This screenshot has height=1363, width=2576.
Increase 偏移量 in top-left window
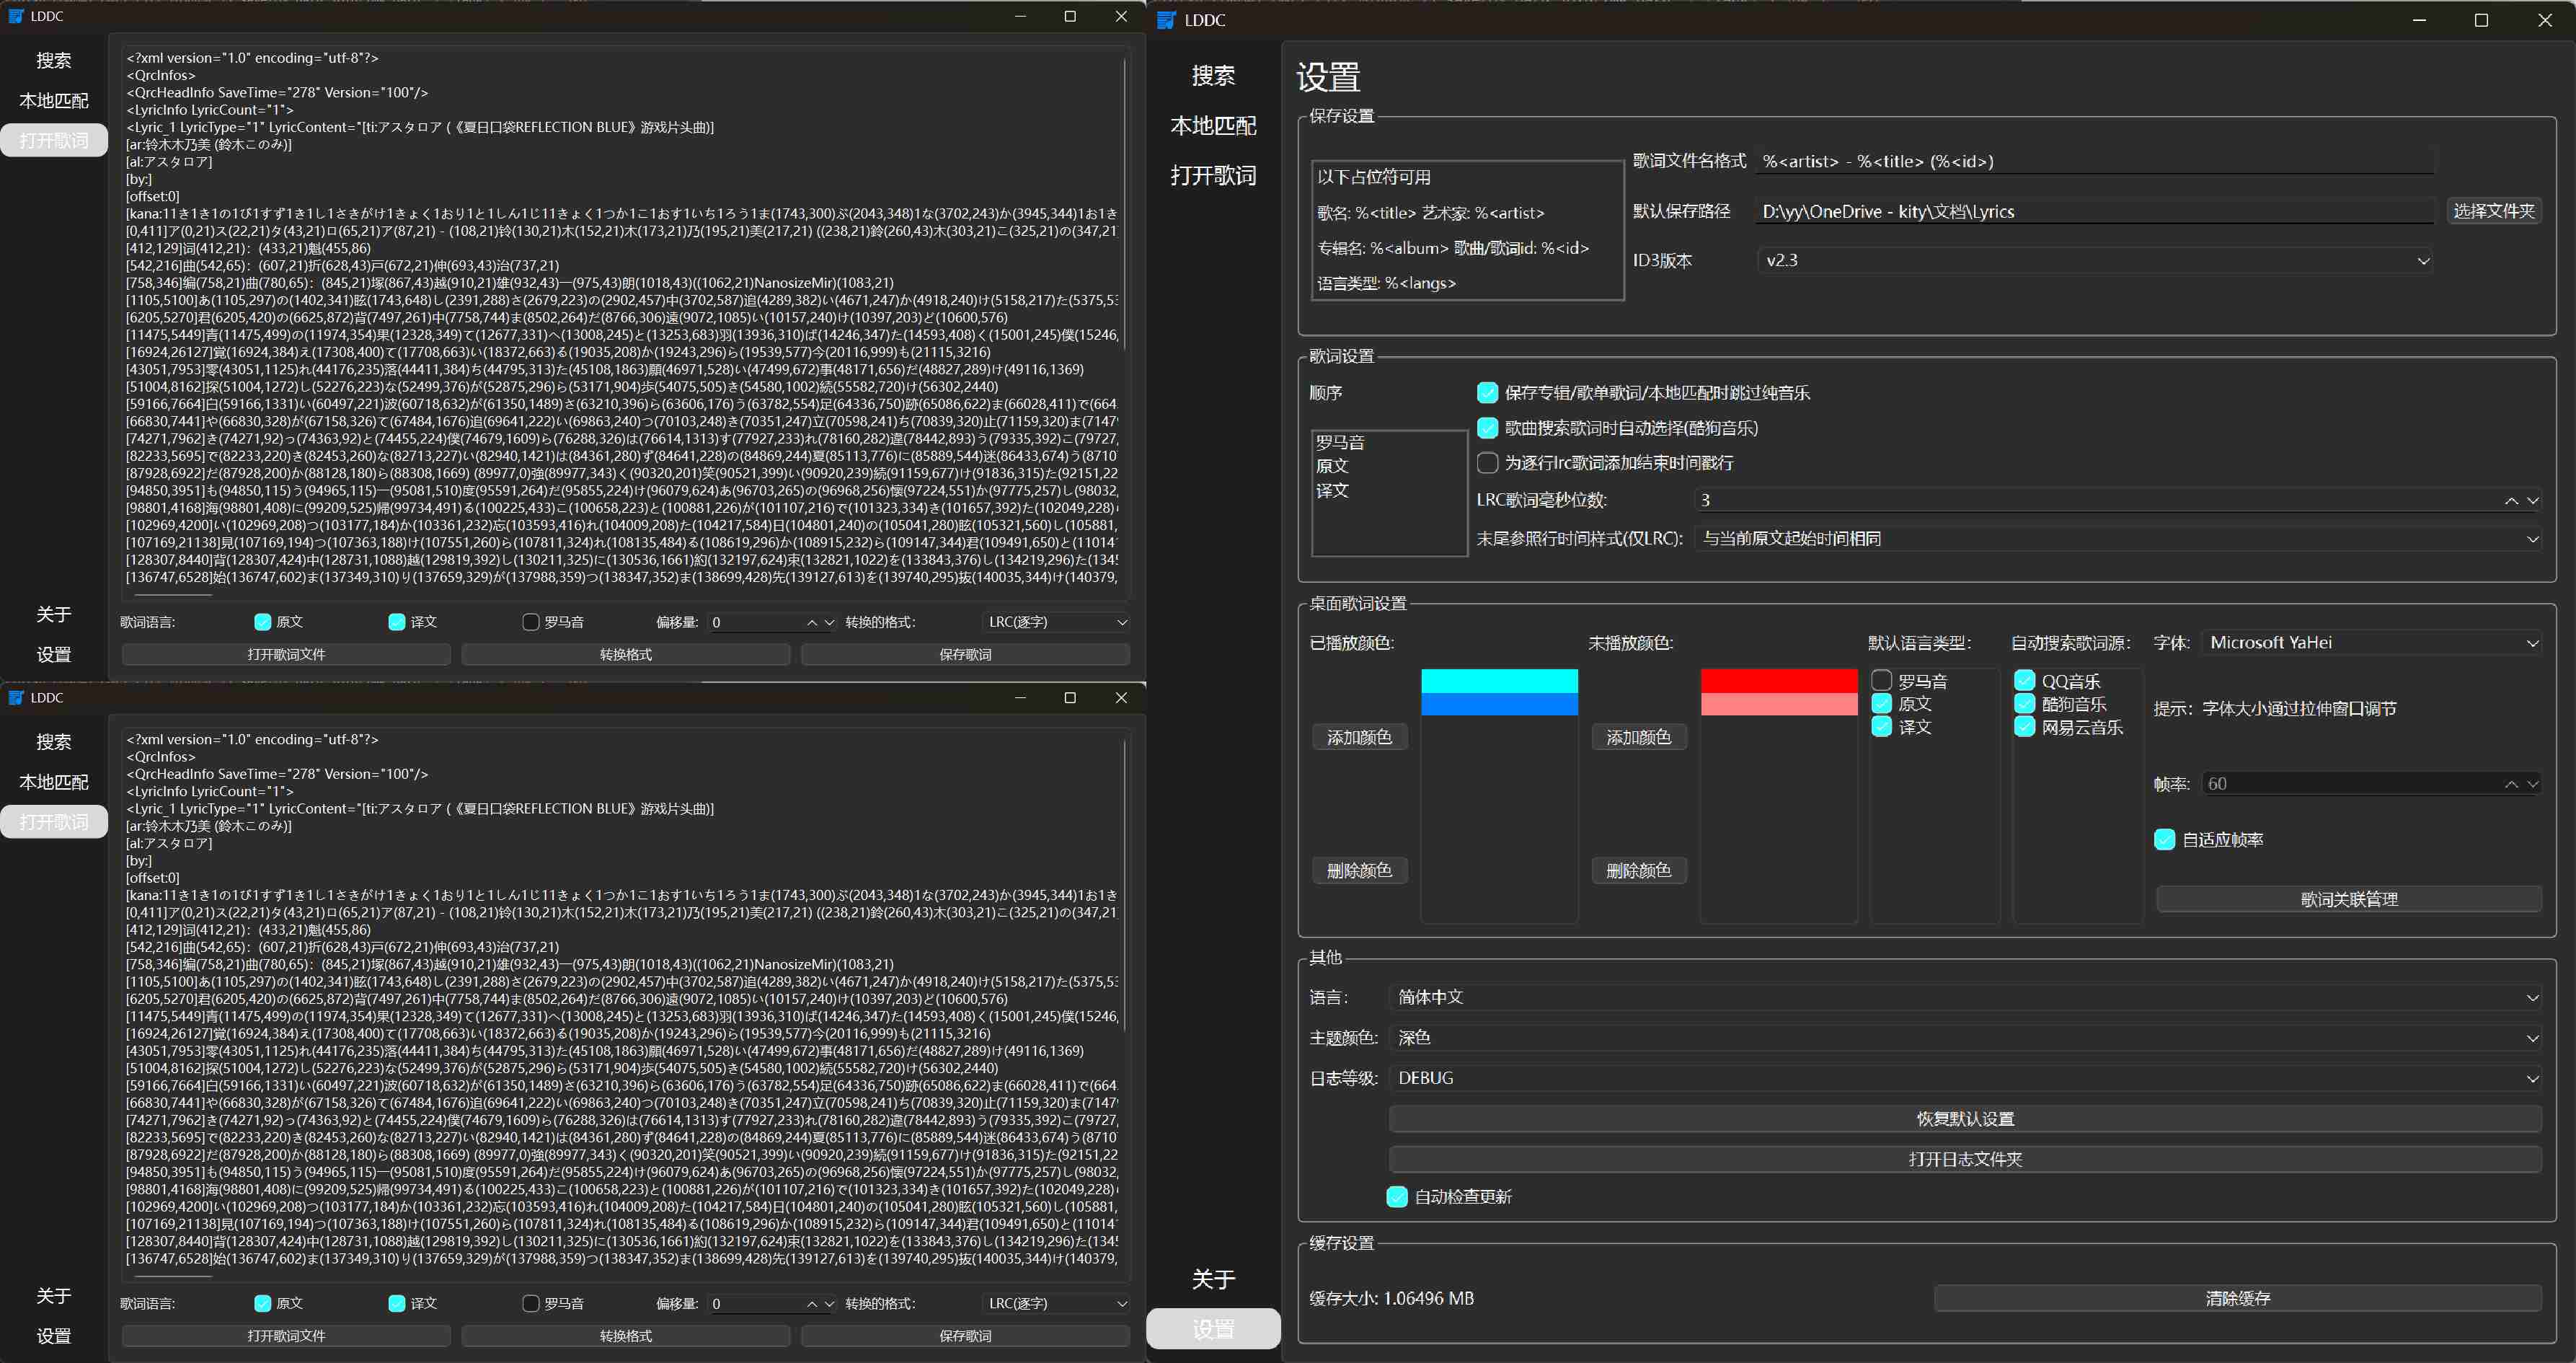pyautogui.click(x=812, y=622)
